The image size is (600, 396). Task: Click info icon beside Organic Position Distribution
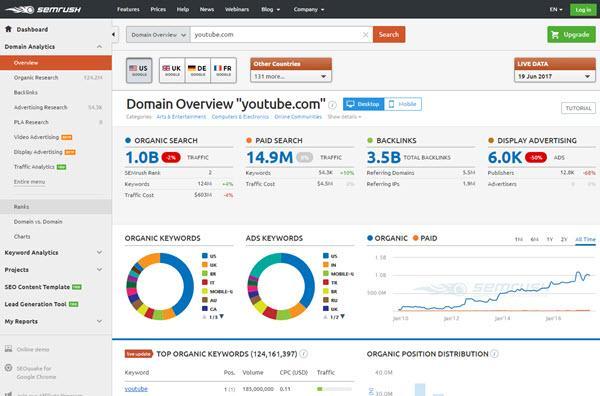(494, 354)
